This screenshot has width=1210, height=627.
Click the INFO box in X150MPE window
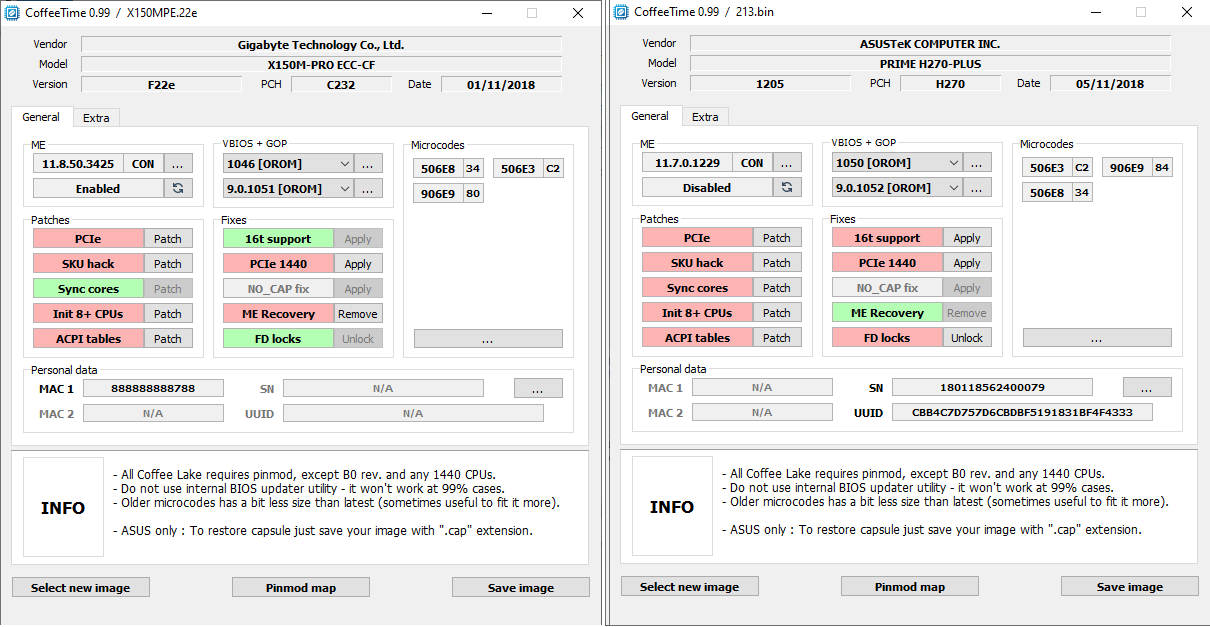point(63,507)
